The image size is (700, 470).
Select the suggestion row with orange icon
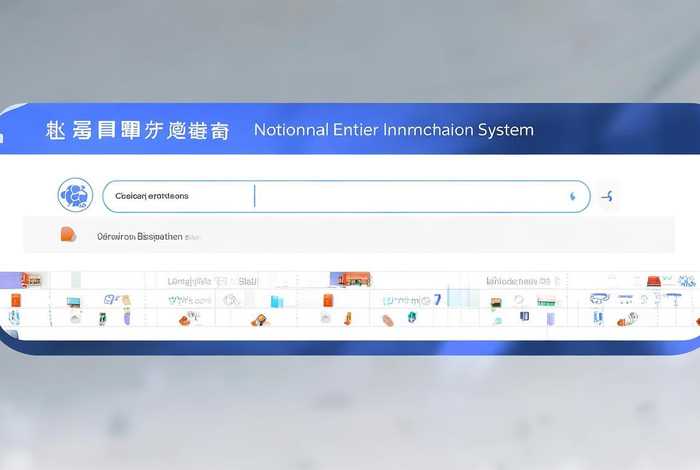tap(349, 235)
